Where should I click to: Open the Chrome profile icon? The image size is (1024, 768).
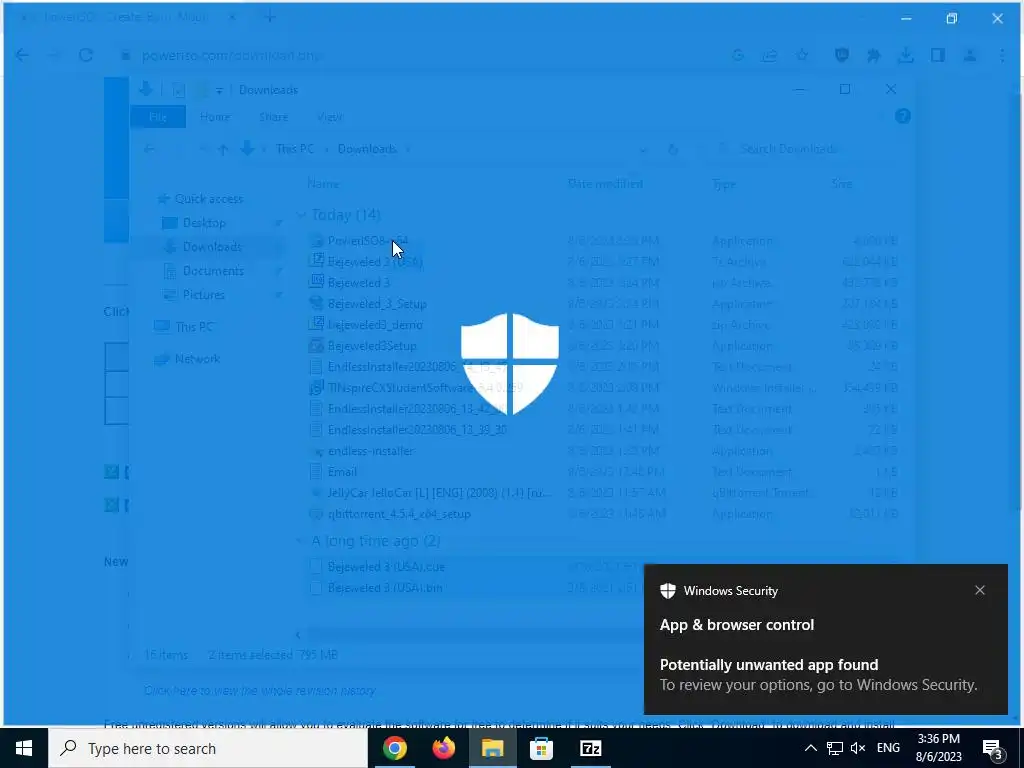970,56
